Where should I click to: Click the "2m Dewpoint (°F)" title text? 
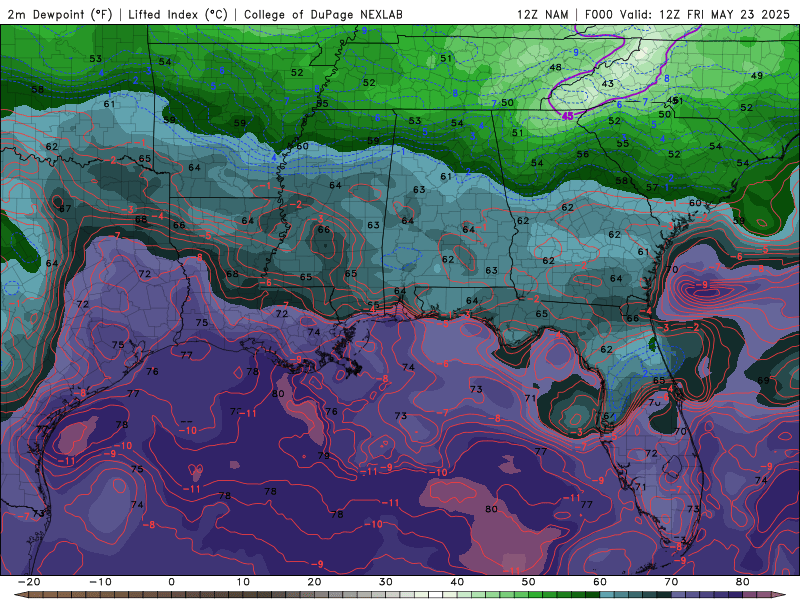point(59,14)
